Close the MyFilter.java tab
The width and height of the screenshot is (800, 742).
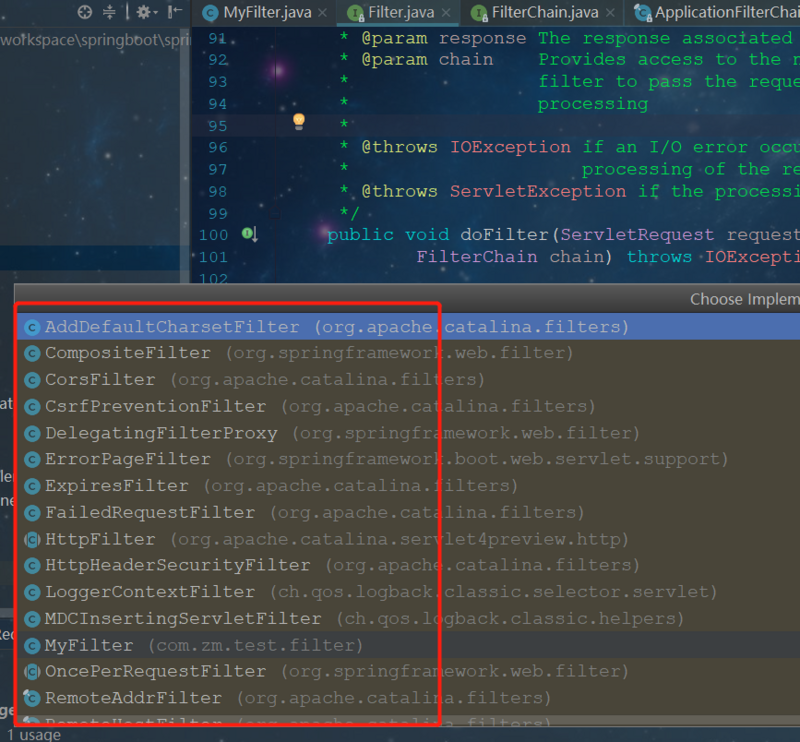click(322, 12)
